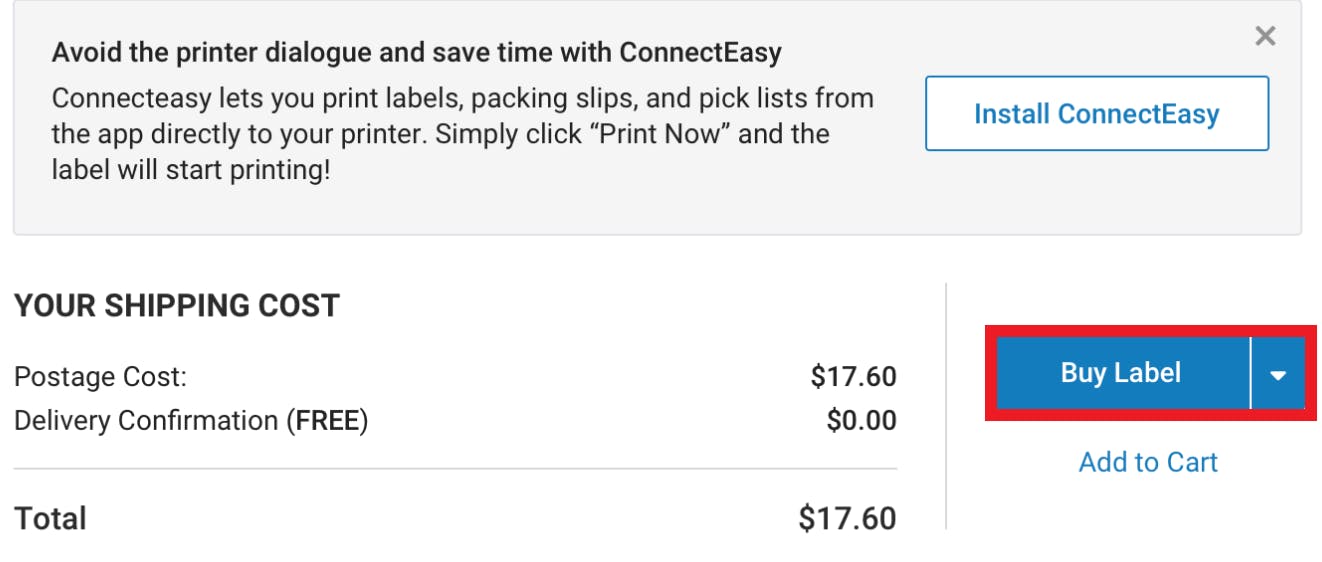Click the YOUR SHIPPING COST heading
Viewport: 1322px width, 562px height.
click(177, 305)
